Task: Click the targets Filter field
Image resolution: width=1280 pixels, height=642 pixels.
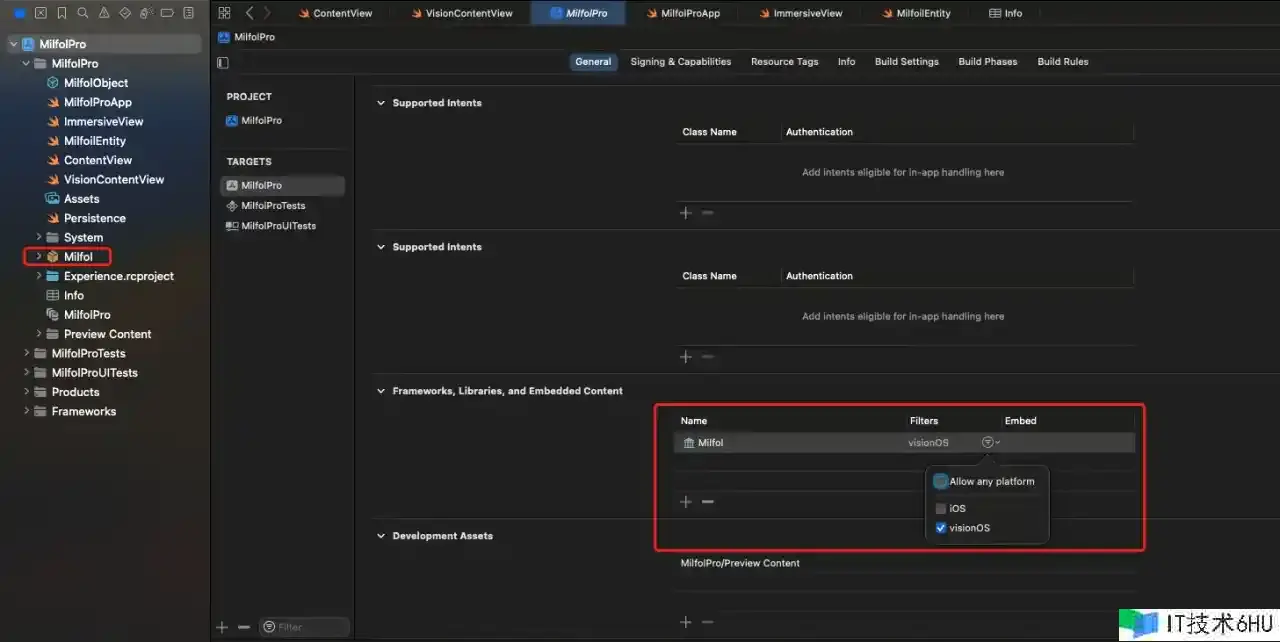Action: 304,627
